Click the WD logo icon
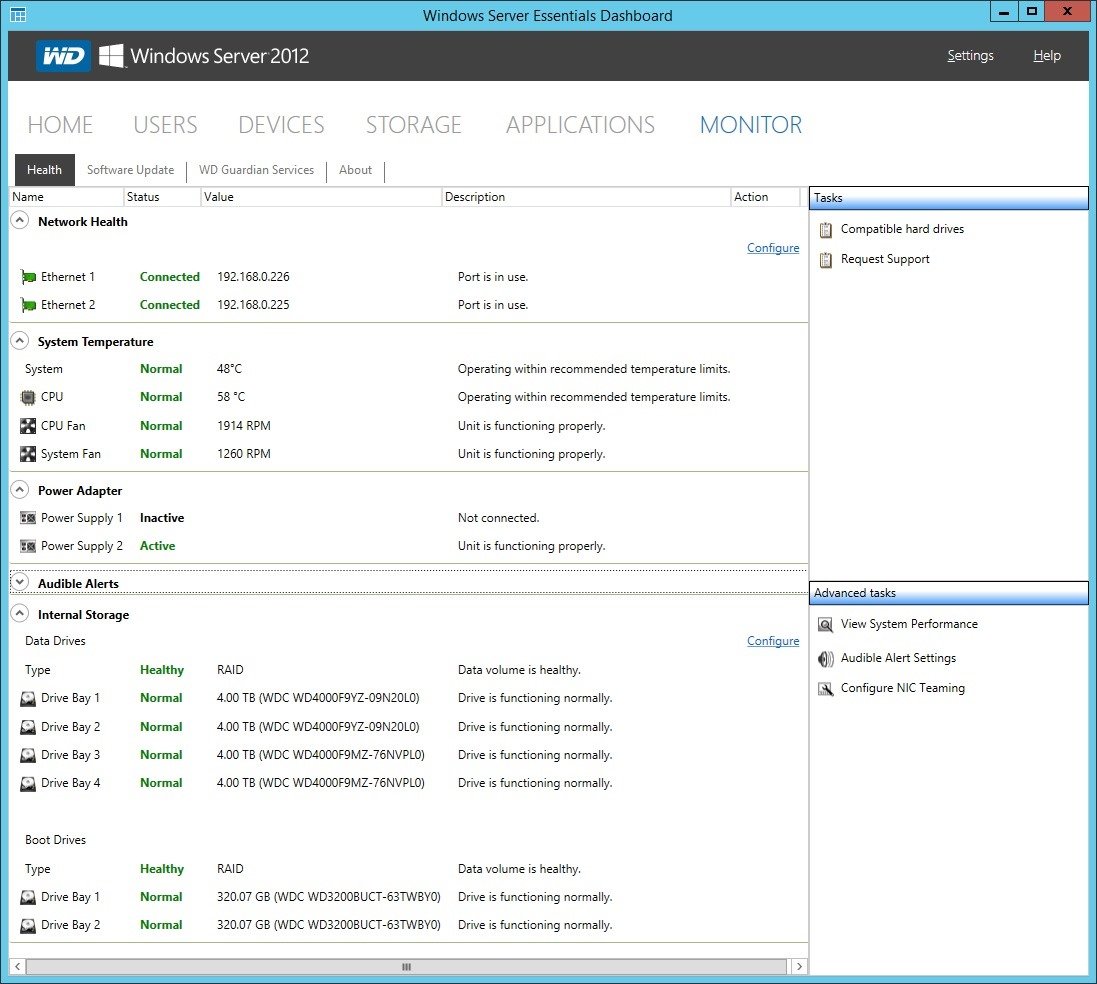 [x=63, y=55]
